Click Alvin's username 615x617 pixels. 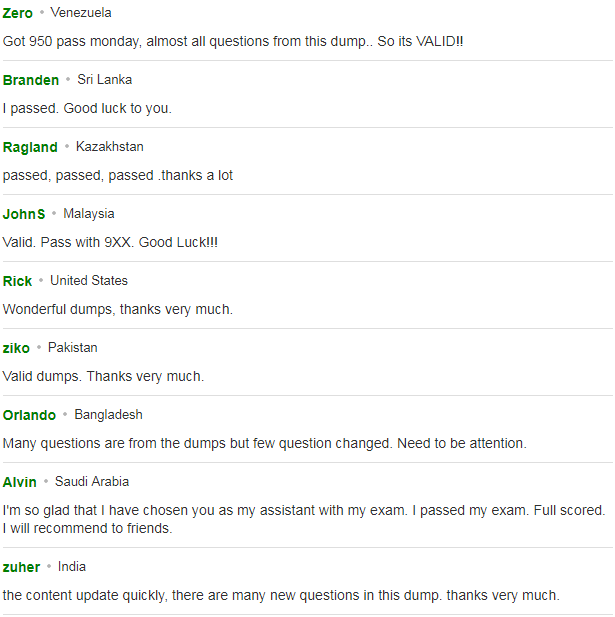click(20, 482)
